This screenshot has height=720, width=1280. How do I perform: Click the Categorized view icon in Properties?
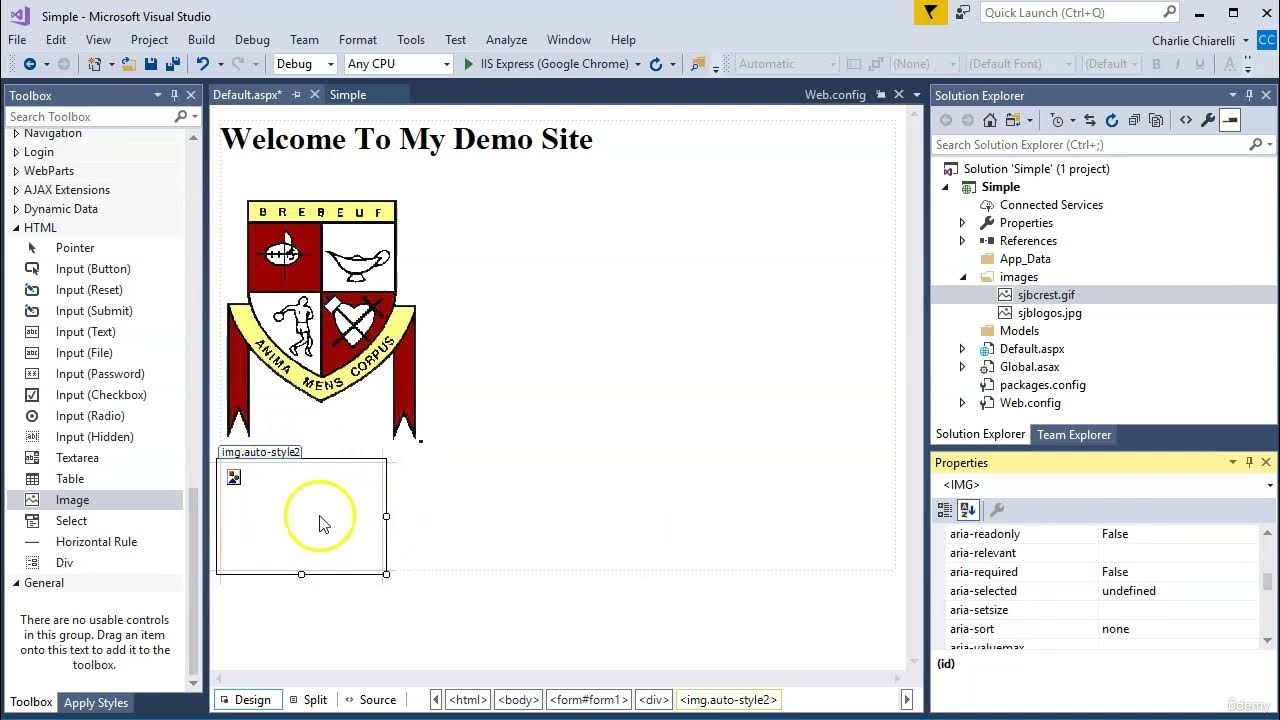[x=945, y=510]
